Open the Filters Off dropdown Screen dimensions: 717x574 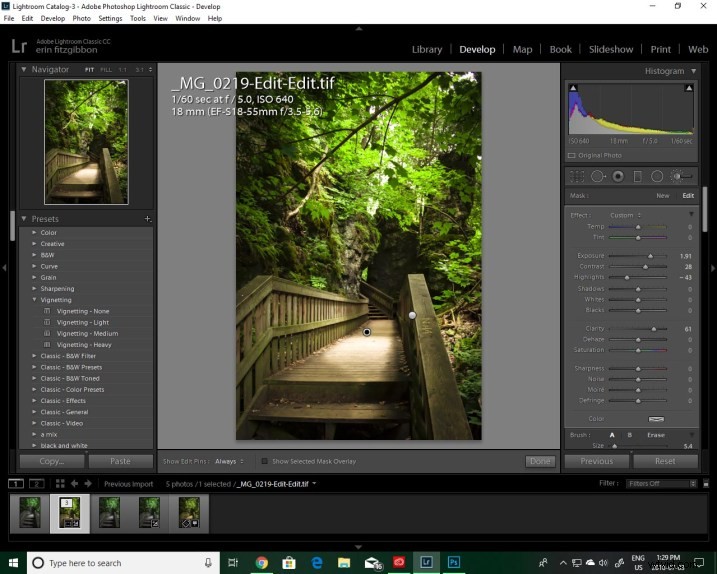pos(661,483)
